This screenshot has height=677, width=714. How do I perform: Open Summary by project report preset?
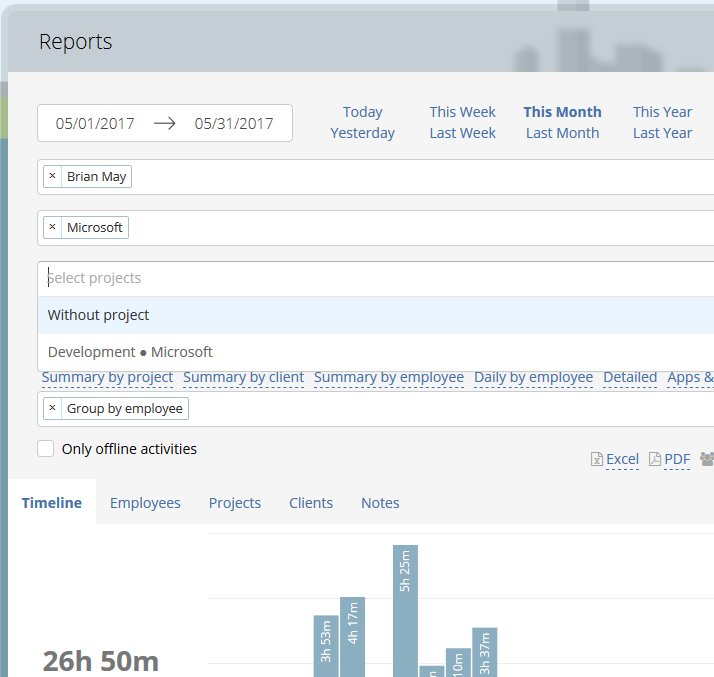(x=107, y=377)
